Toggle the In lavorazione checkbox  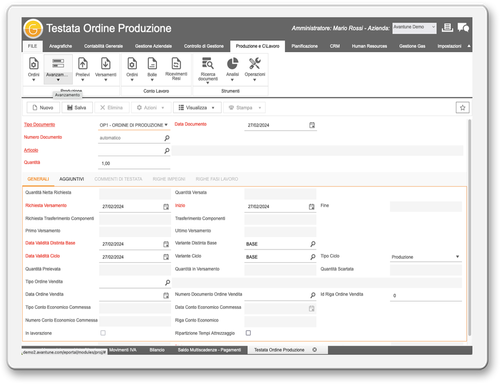click(x=103, y=333)
